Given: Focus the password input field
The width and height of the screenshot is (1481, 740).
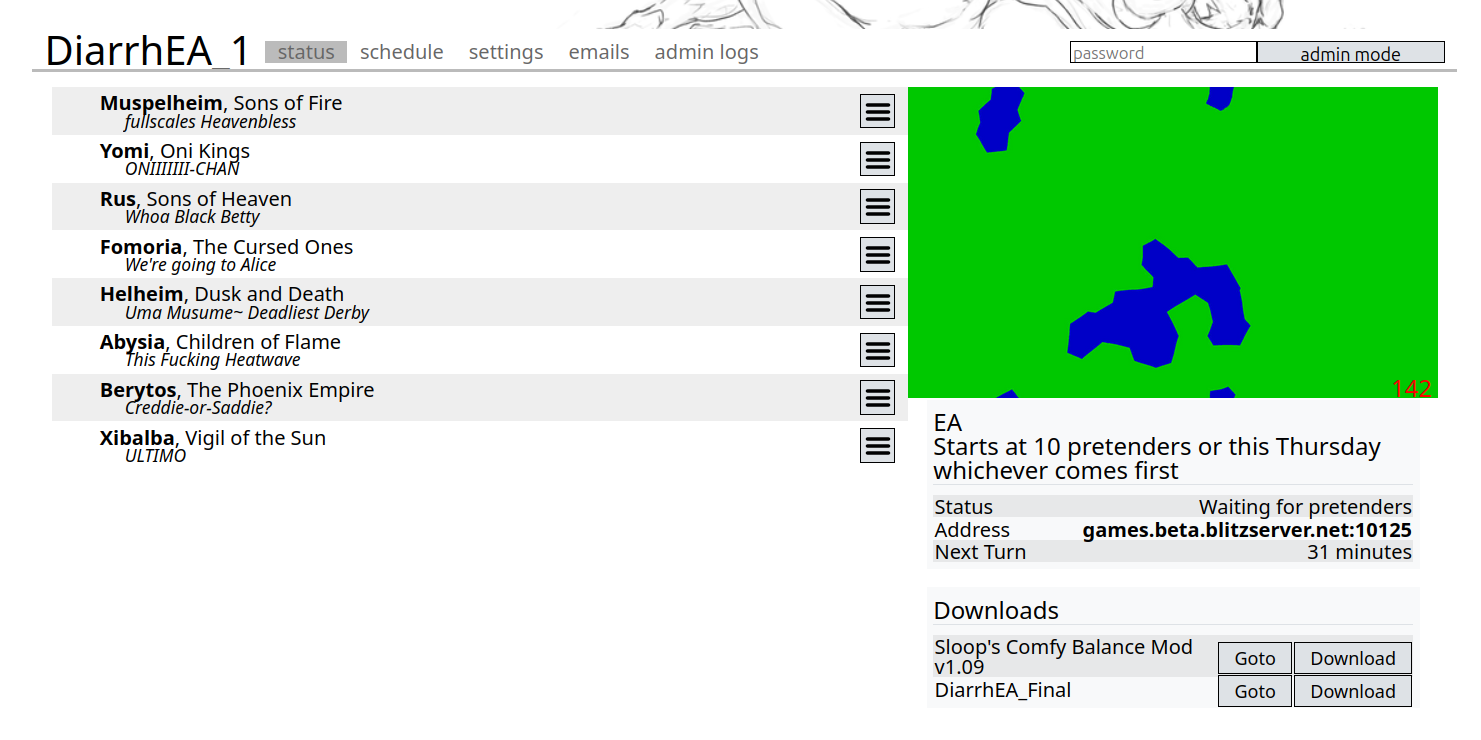Looking at the screenshot, I should click(1163, 53).
